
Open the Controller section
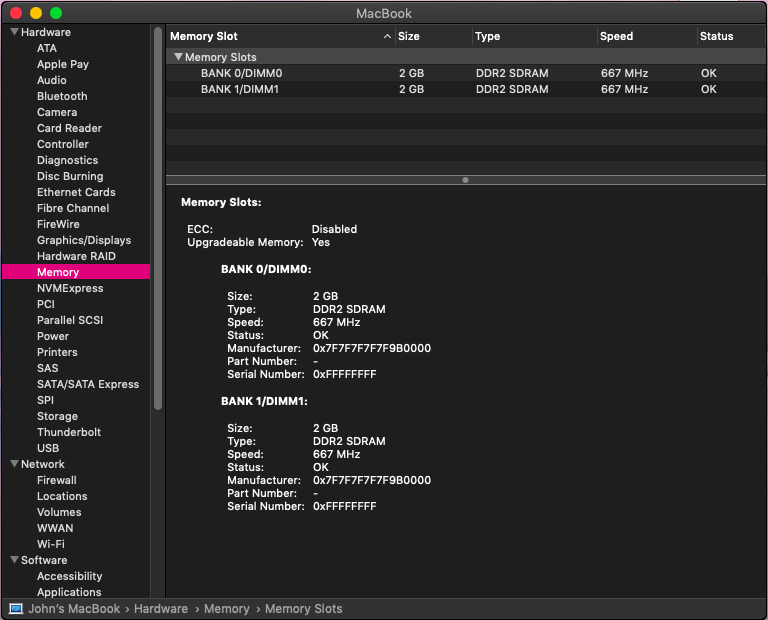coord(63,144)
